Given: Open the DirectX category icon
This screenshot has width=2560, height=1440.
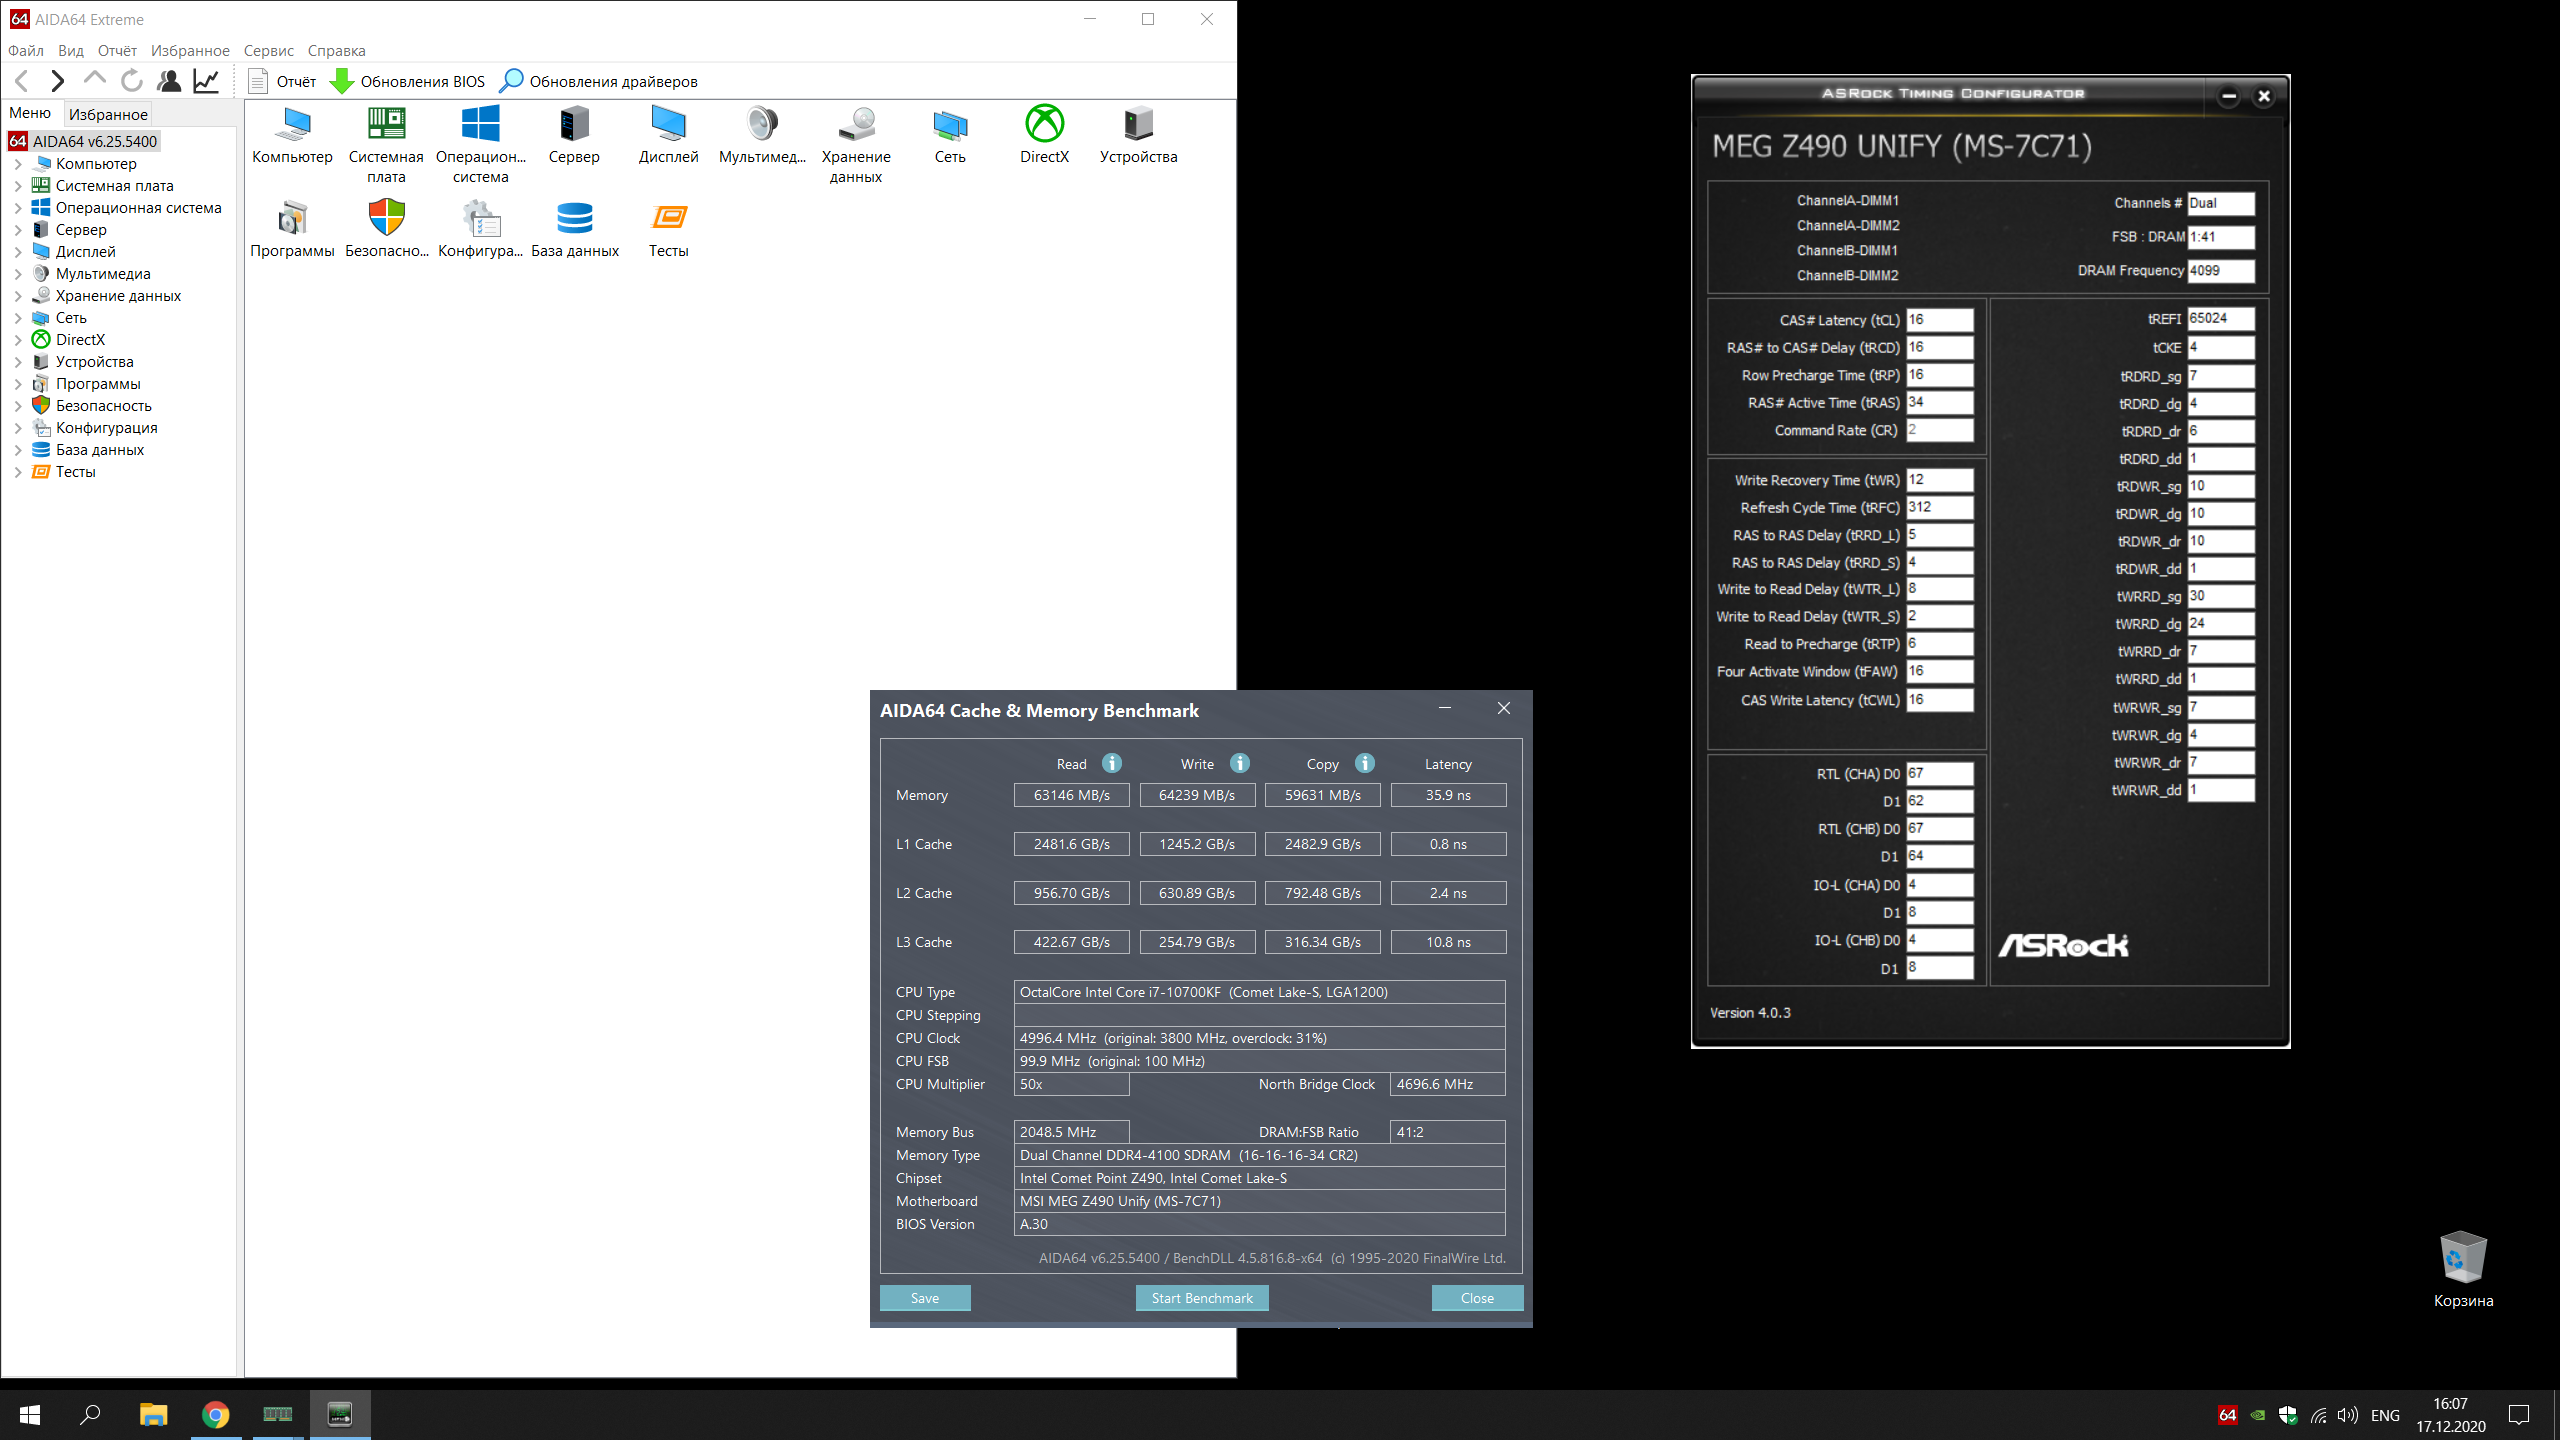Looking at the screenshot, I should 1044,125.
